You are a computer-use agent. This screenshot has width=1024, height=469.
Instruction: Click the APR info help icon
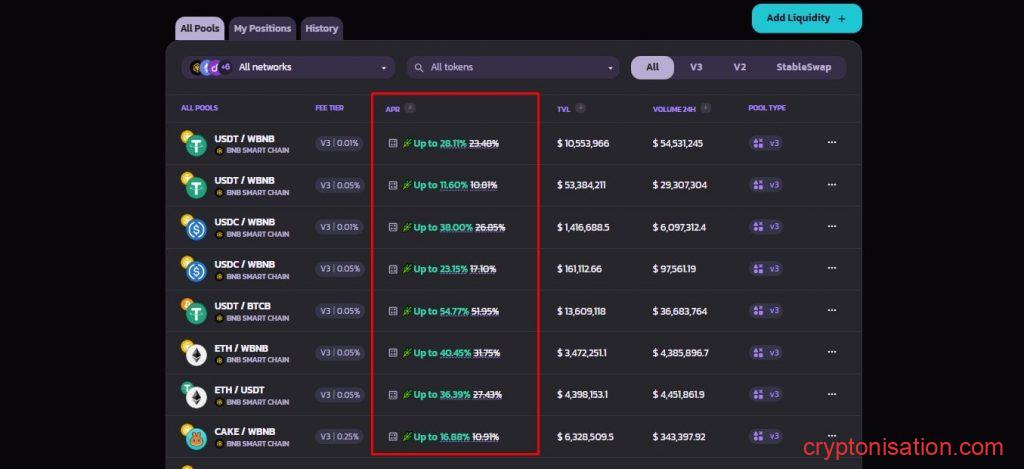point(410,108)
